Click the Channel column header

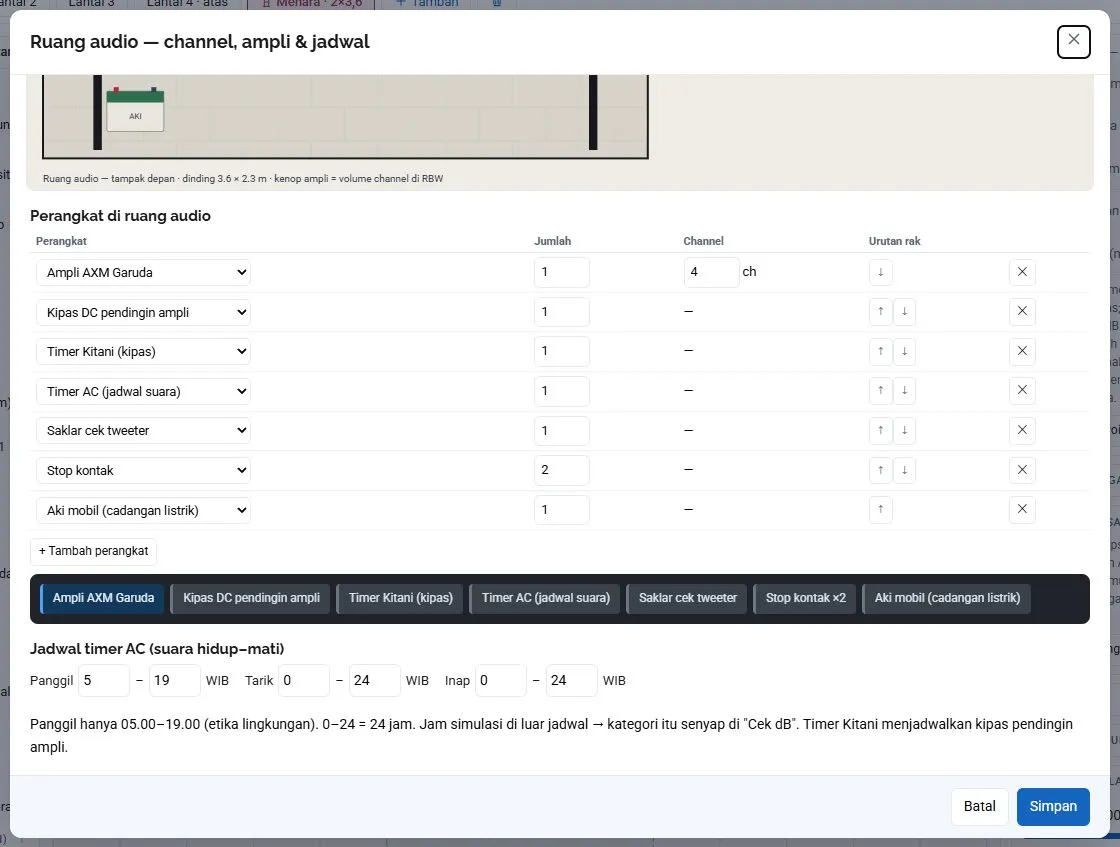click(703, 241)
